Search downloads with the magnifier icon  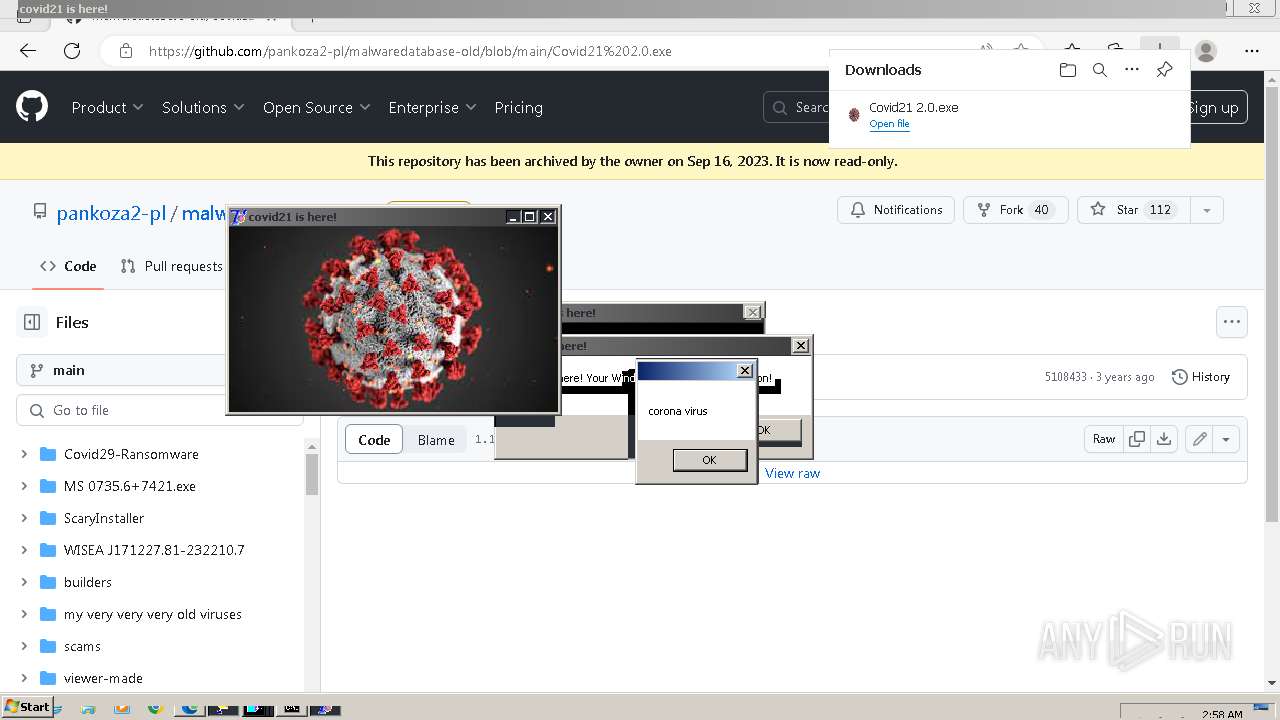1100,70
